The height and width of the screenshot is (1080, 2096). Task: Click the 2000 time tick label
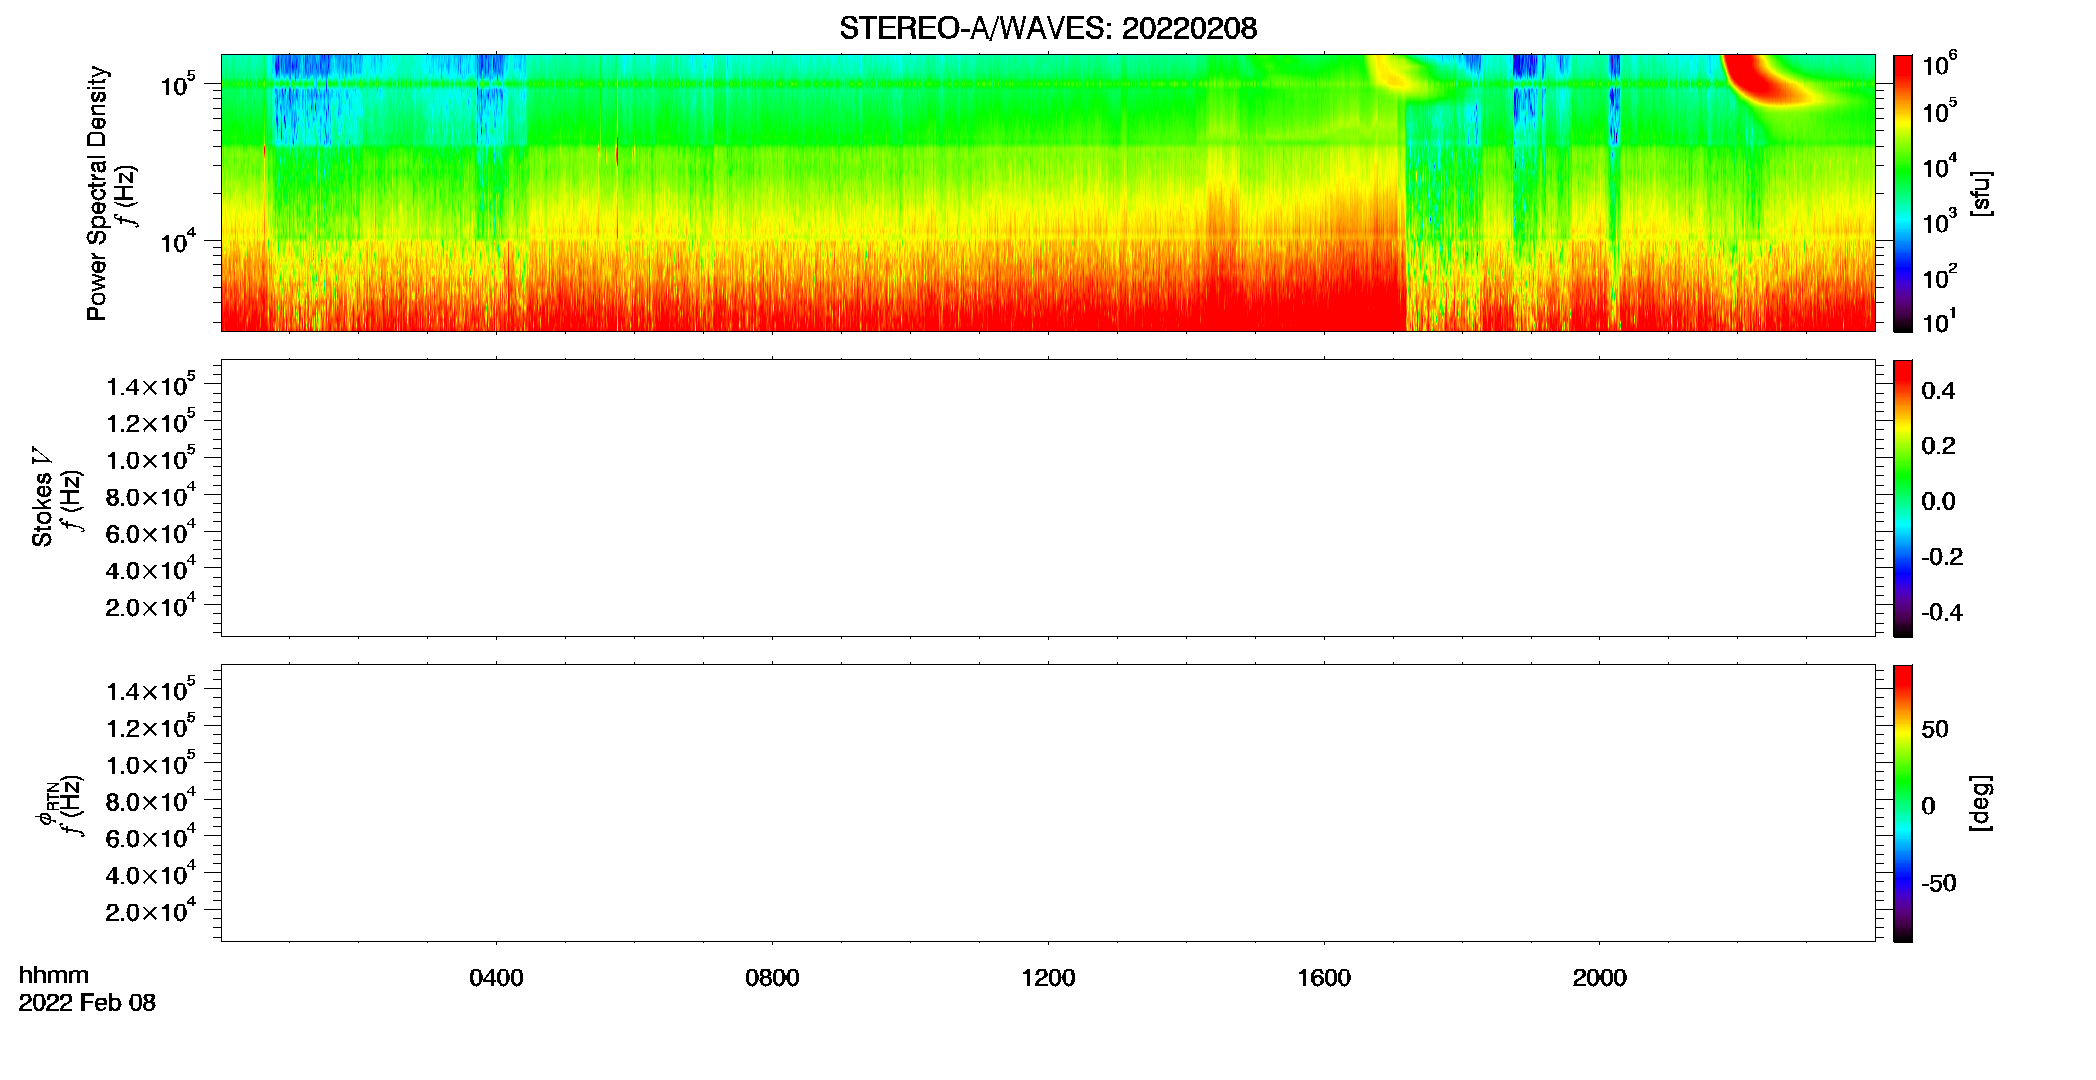[x=1600, y=978]
